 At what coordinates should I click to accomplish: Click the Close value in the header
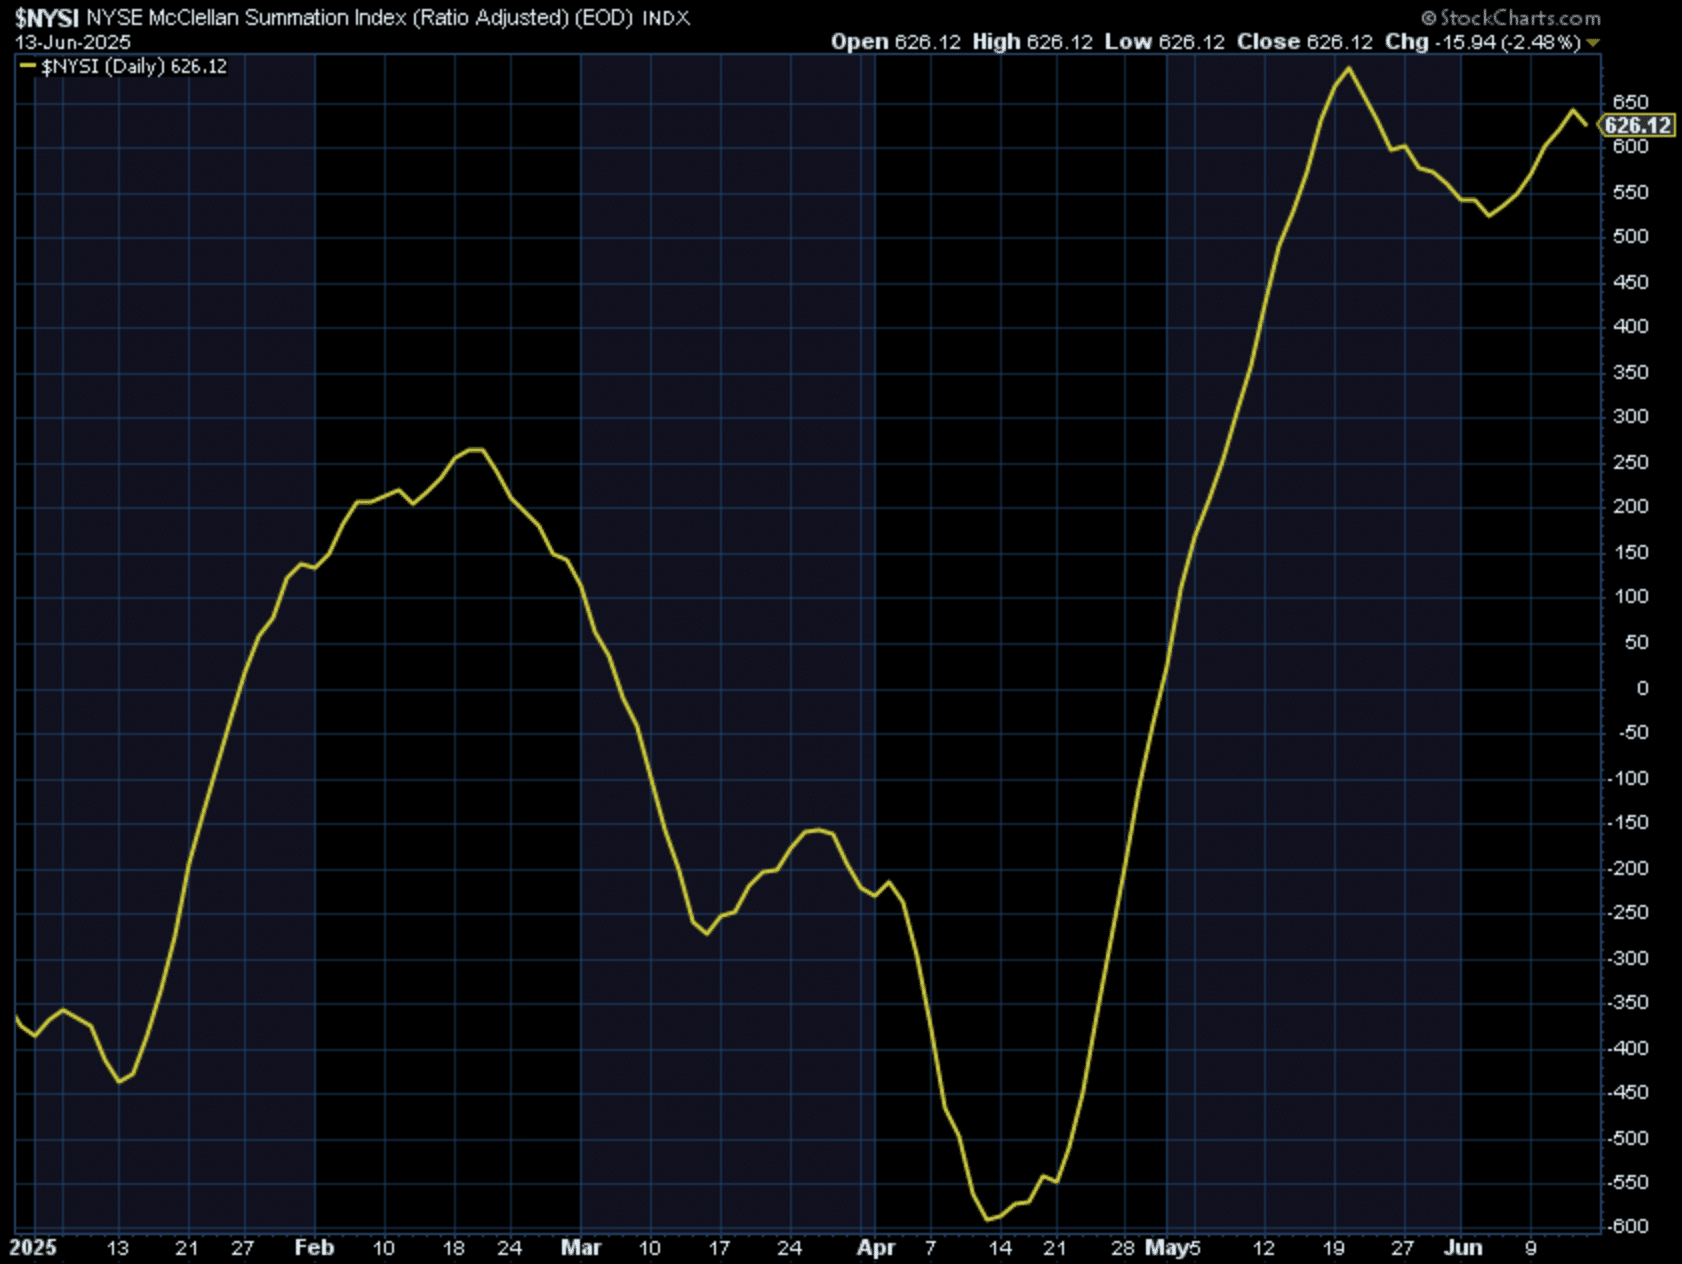pyautogui.click(x=1340, y=42)
